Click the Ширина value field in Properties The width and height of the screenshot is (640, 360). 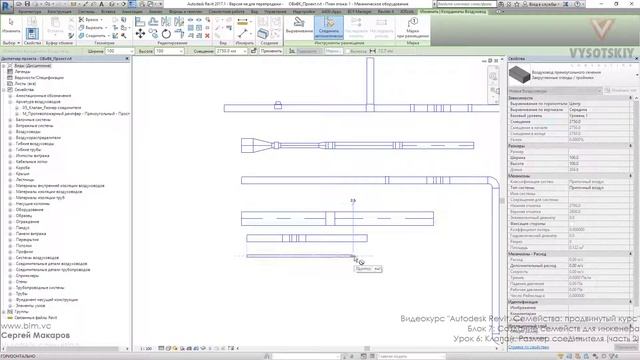tap(598, 158)
